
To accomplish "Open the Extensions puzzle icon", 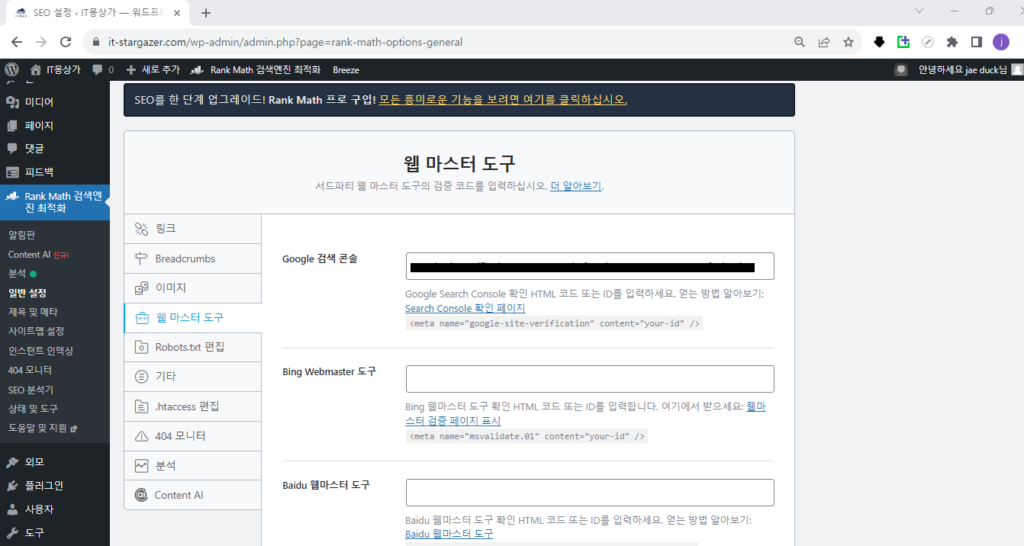I will (x=952, y=42).
